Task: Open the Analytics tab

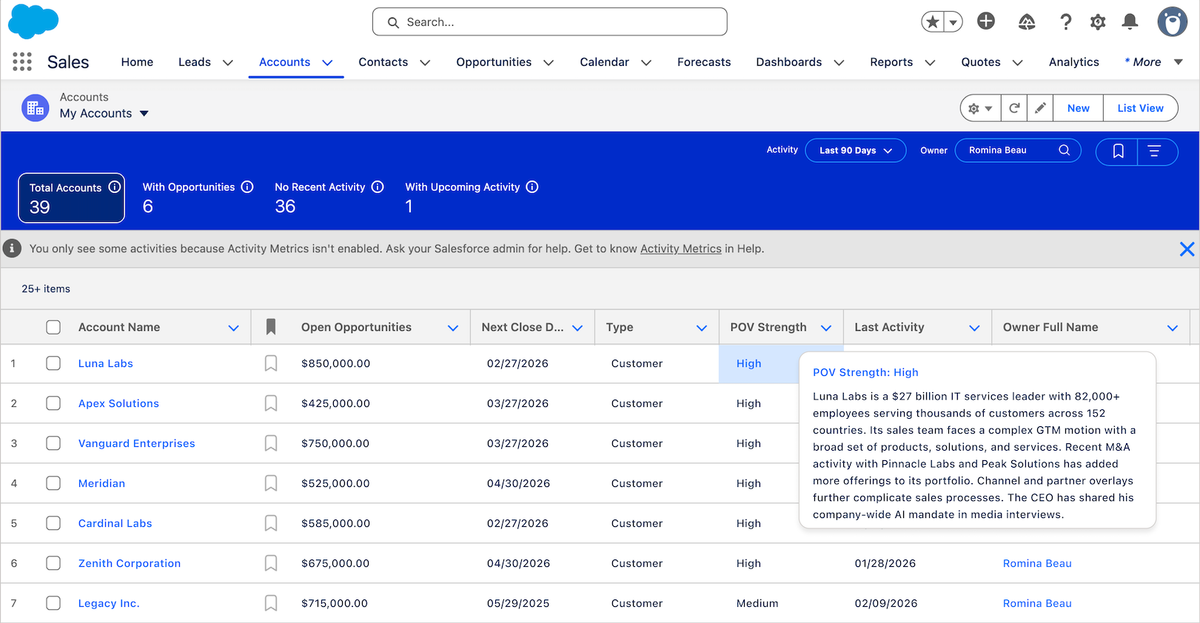Action: (x=1074, y=62)
